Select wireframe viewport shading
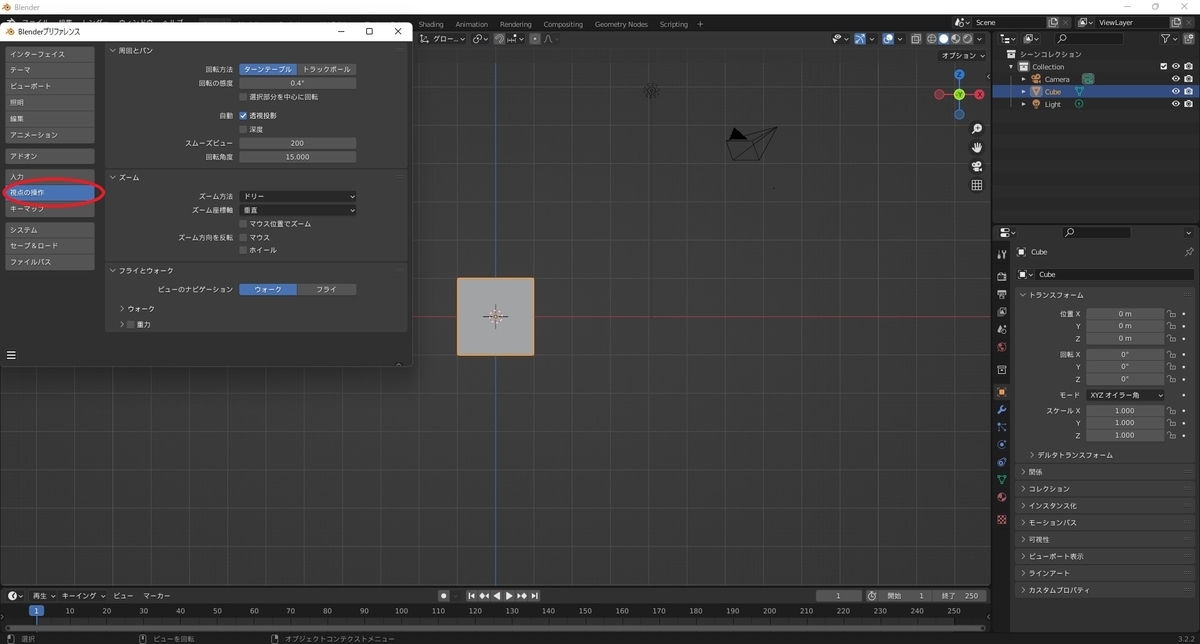Image resolution: width=1200 pixels, height=644 pixels. click(931, 39)
